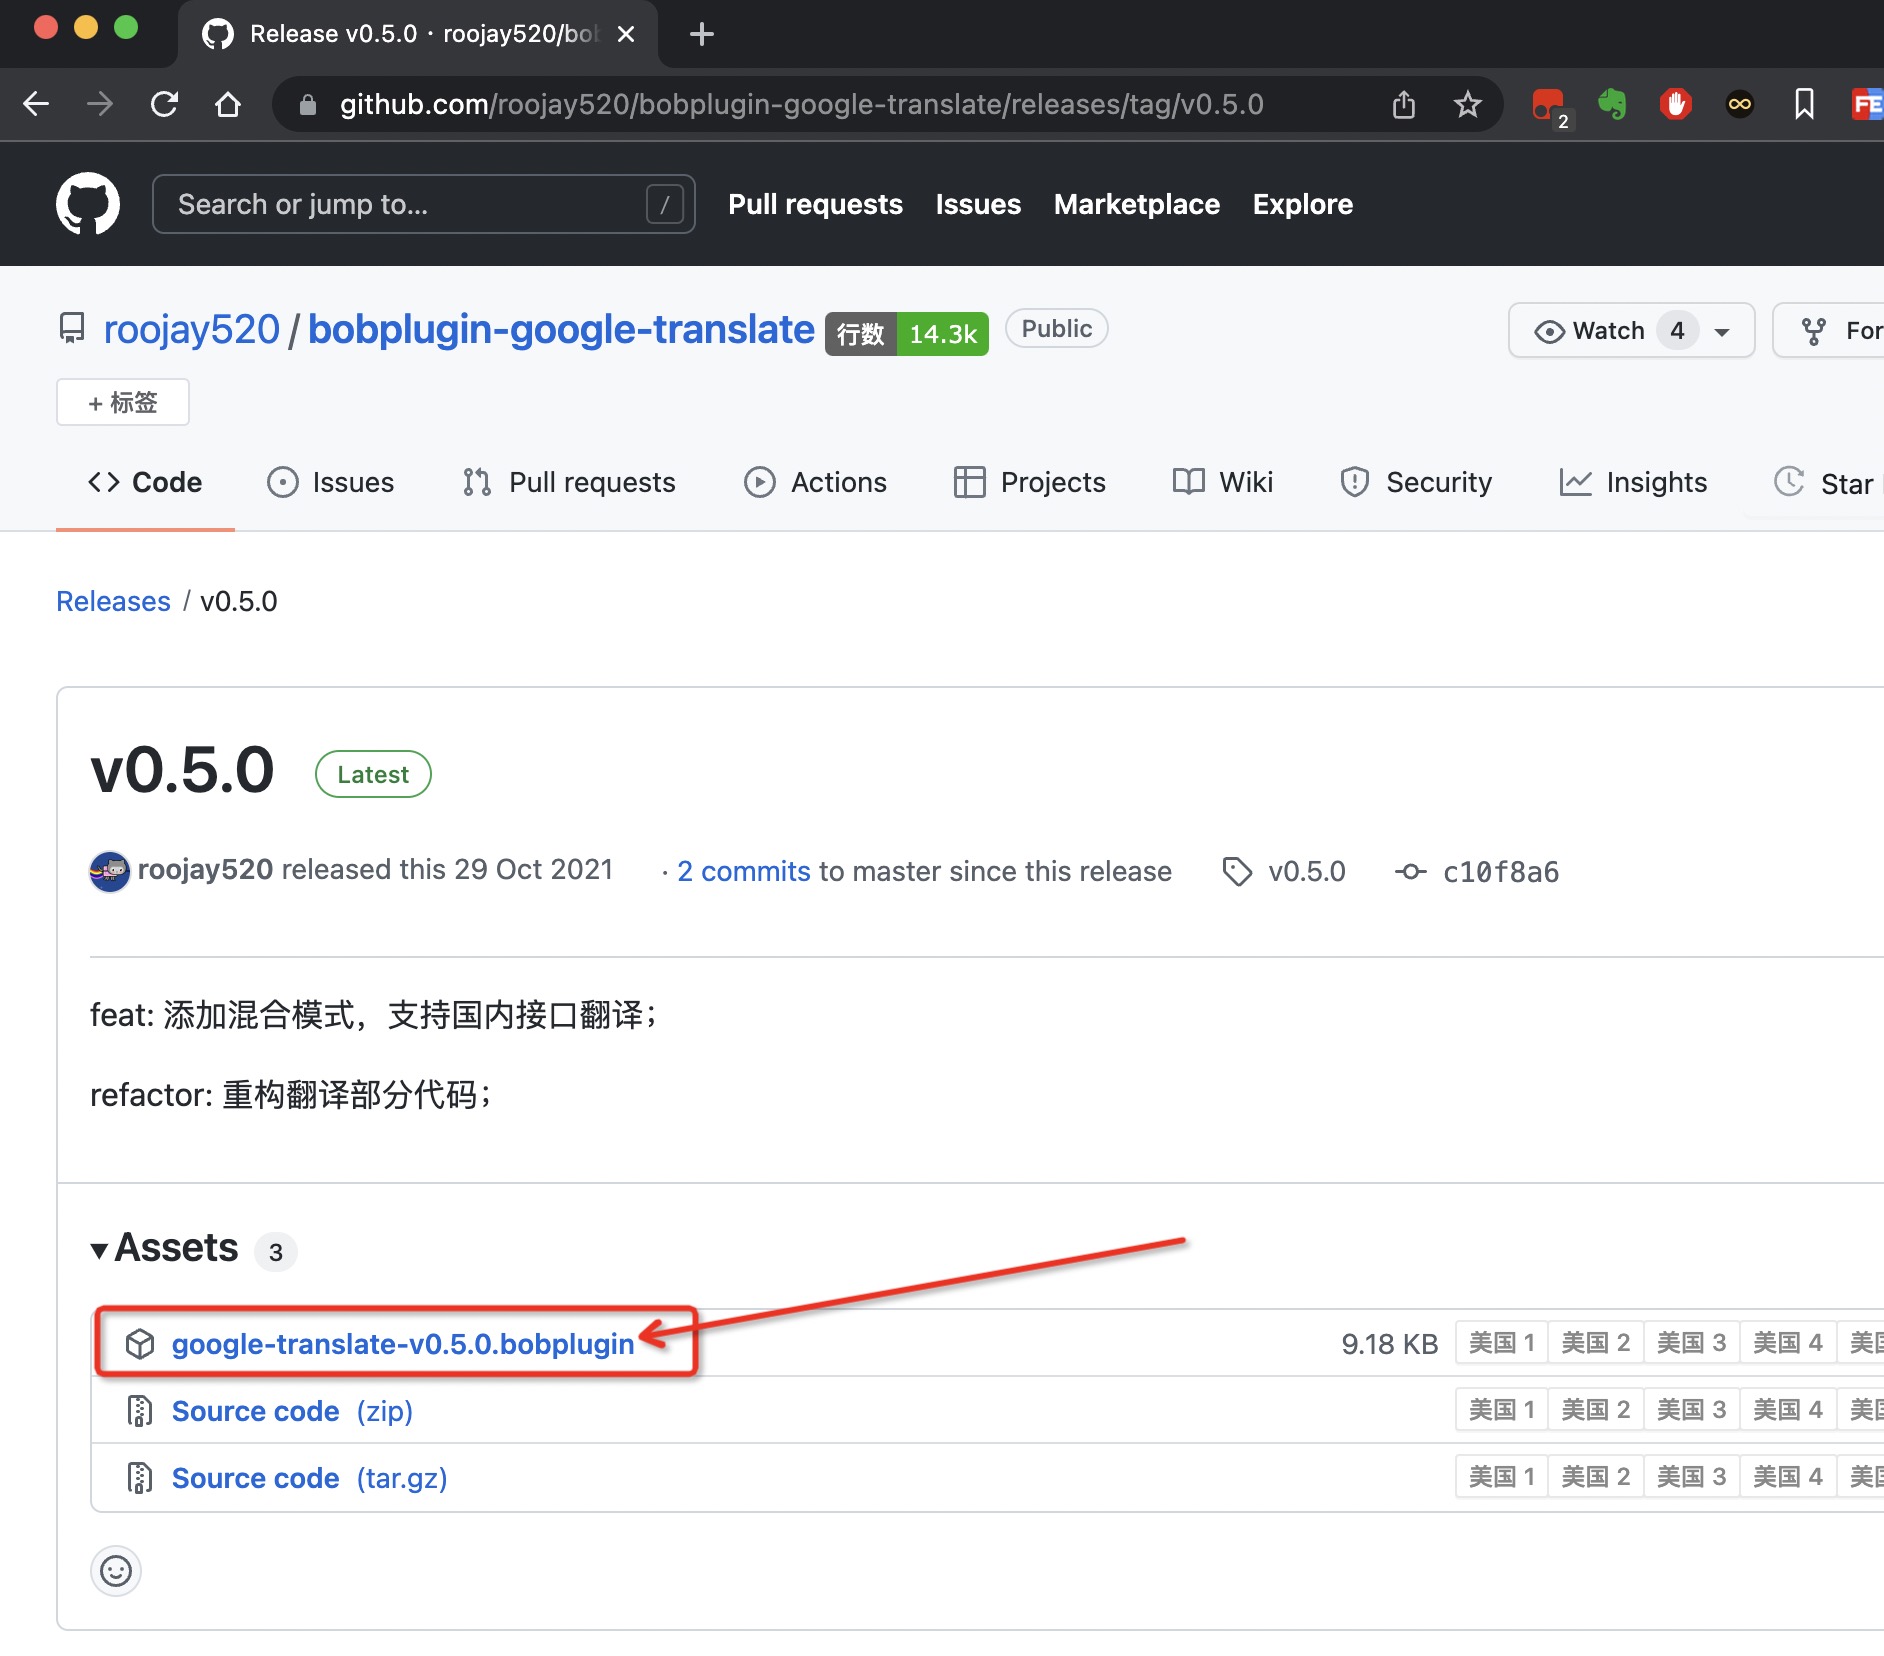Use 美国 1 mirror for Source code (tar.gz)

click(1501, 1476)
